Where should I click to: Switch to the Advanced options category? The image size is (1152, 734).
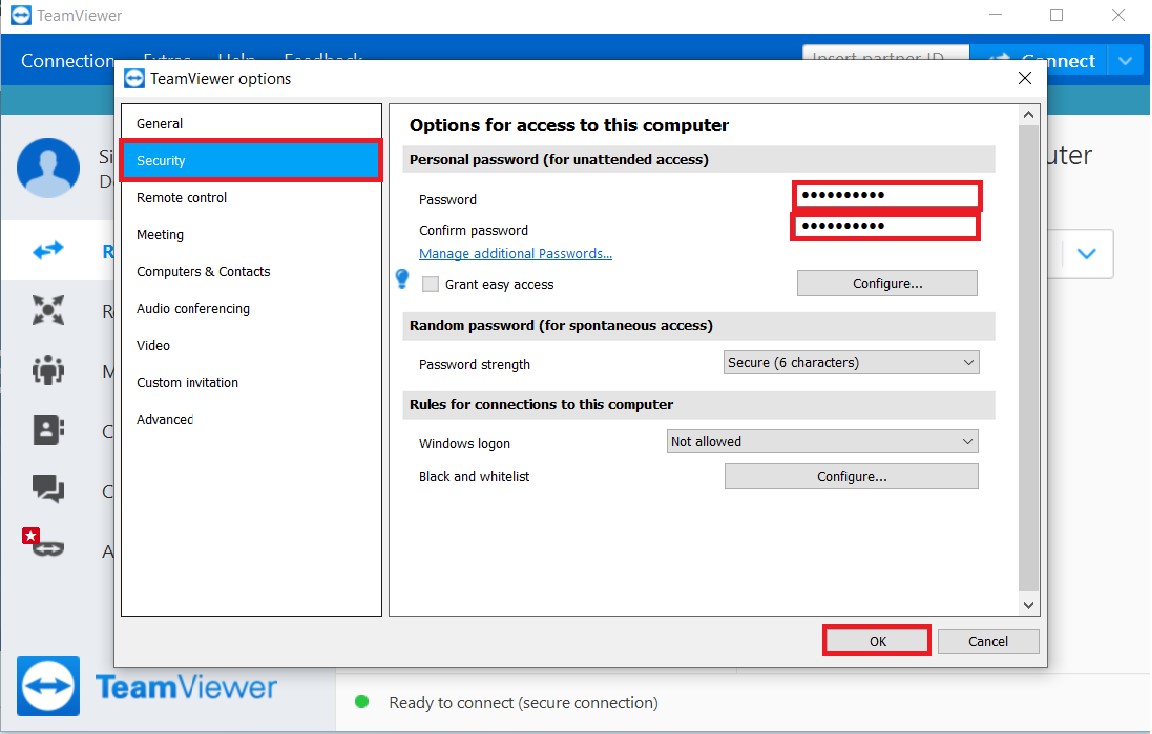click(x=165, y=420)
